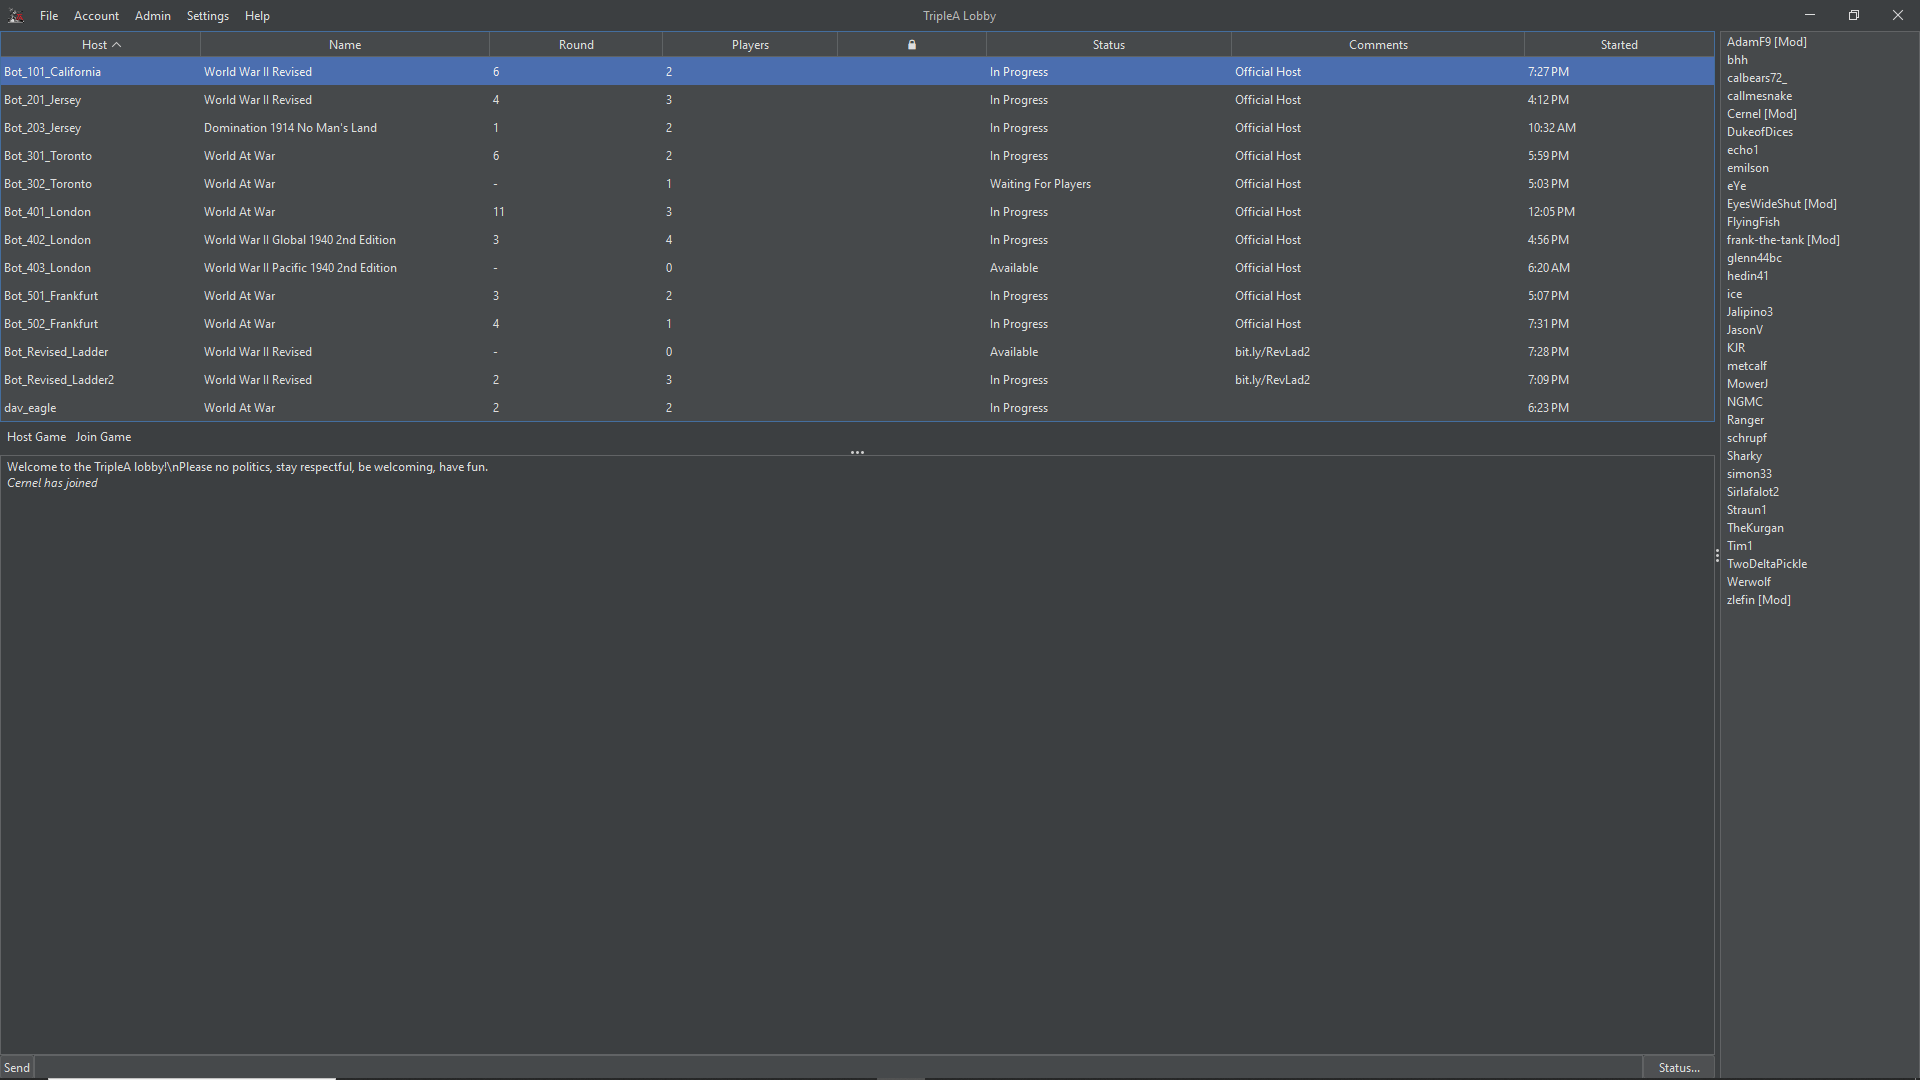Click the lock icon column header
Screen dimensions: 1920x1080
coord(911,45)
